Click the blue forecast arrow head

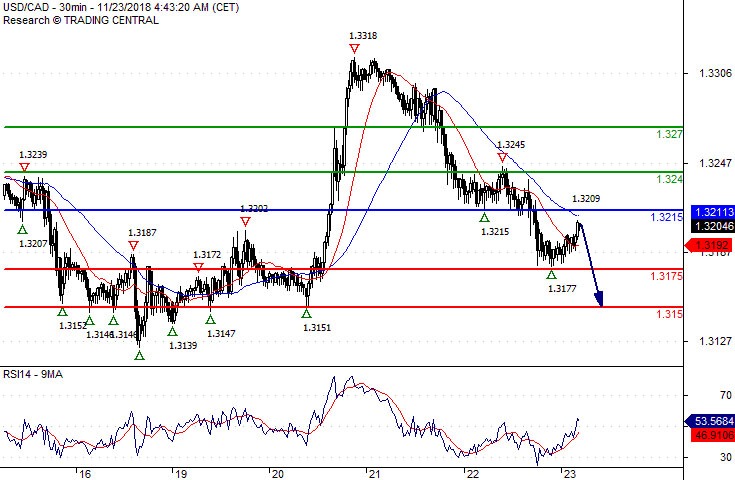point(598,299)
